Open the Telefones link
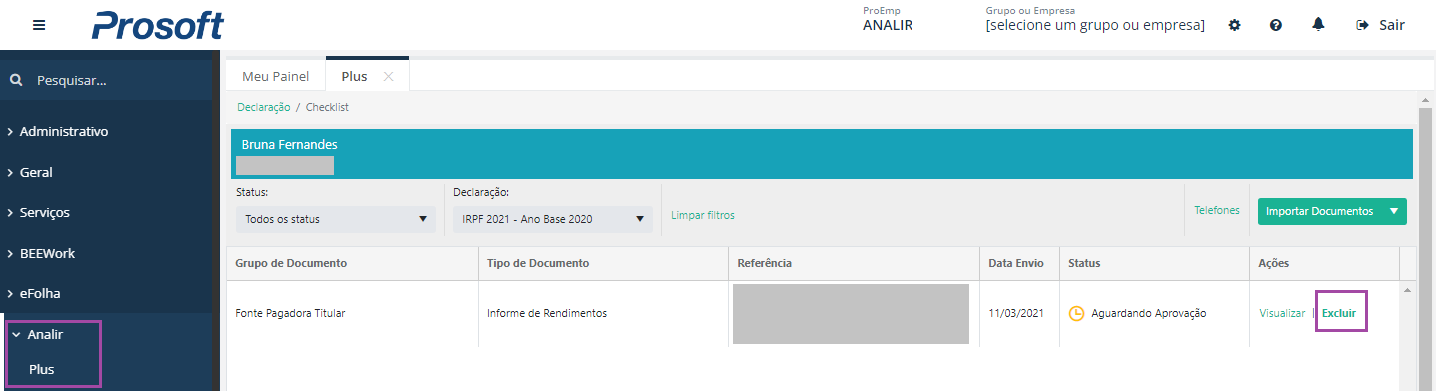Screen dimensions: 1436x391 click(x=1217, y=210)
